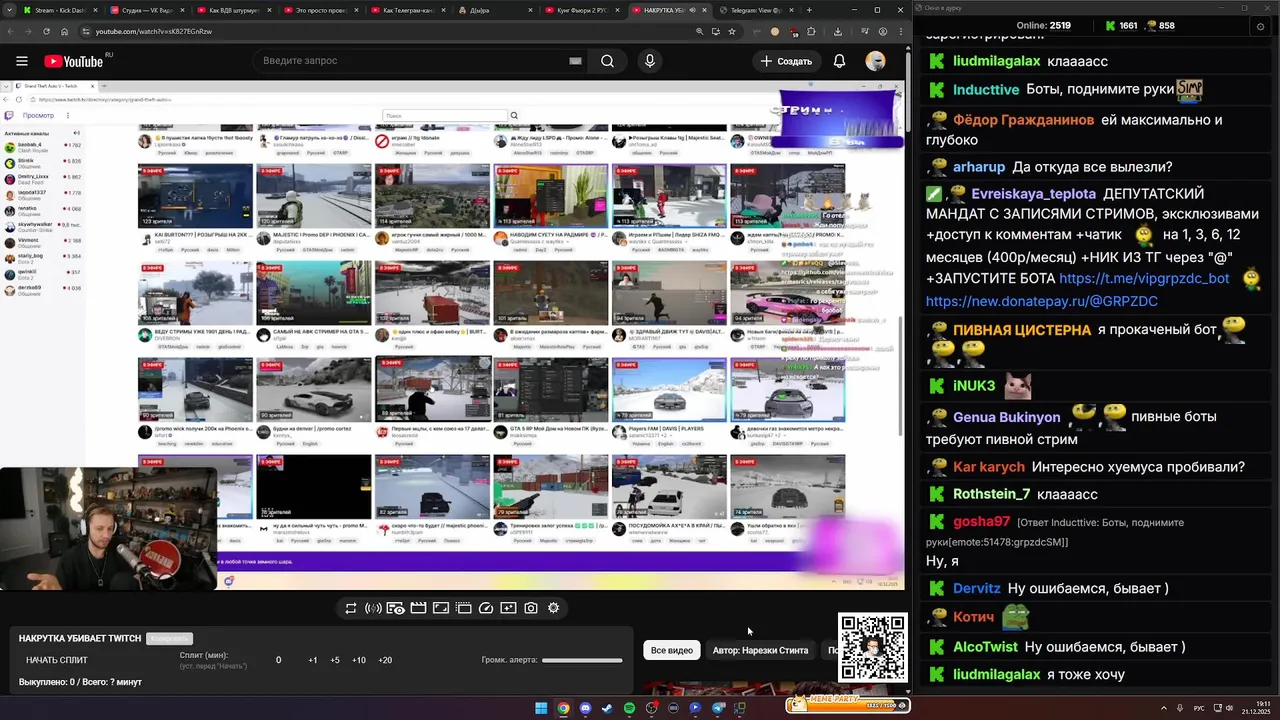
Task: Select the Автор: Нарезки Стинта chip
Action: pos(760,650)
